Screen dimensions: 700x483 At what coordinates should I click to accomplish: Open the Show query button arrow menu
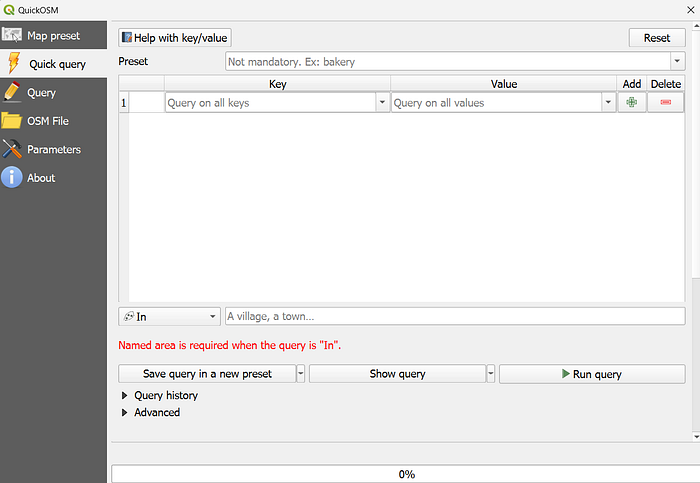(x=491, y=374)
